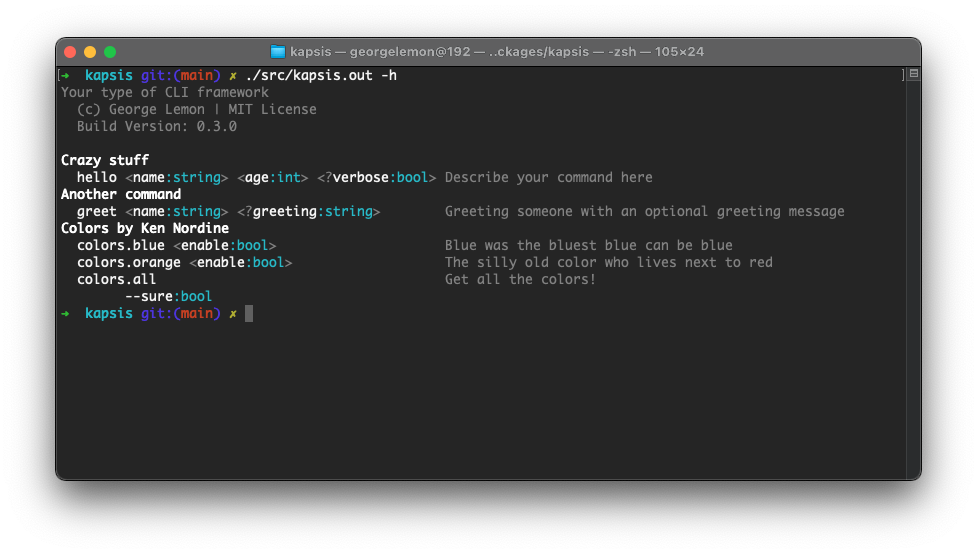Click 'kapsis' in the top prompt line
The height and width of the screenshot is (554, 977).
click(109, 75)
